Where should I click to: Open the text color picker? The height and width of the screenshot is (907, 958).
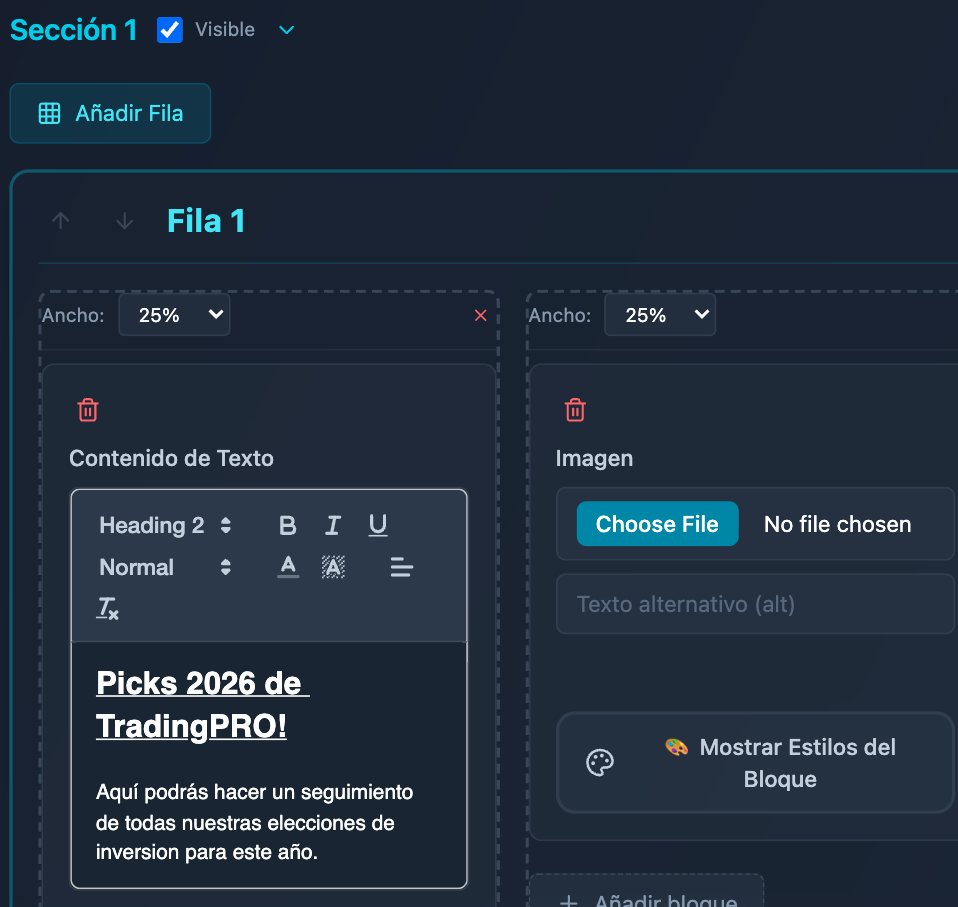[288, 567]
